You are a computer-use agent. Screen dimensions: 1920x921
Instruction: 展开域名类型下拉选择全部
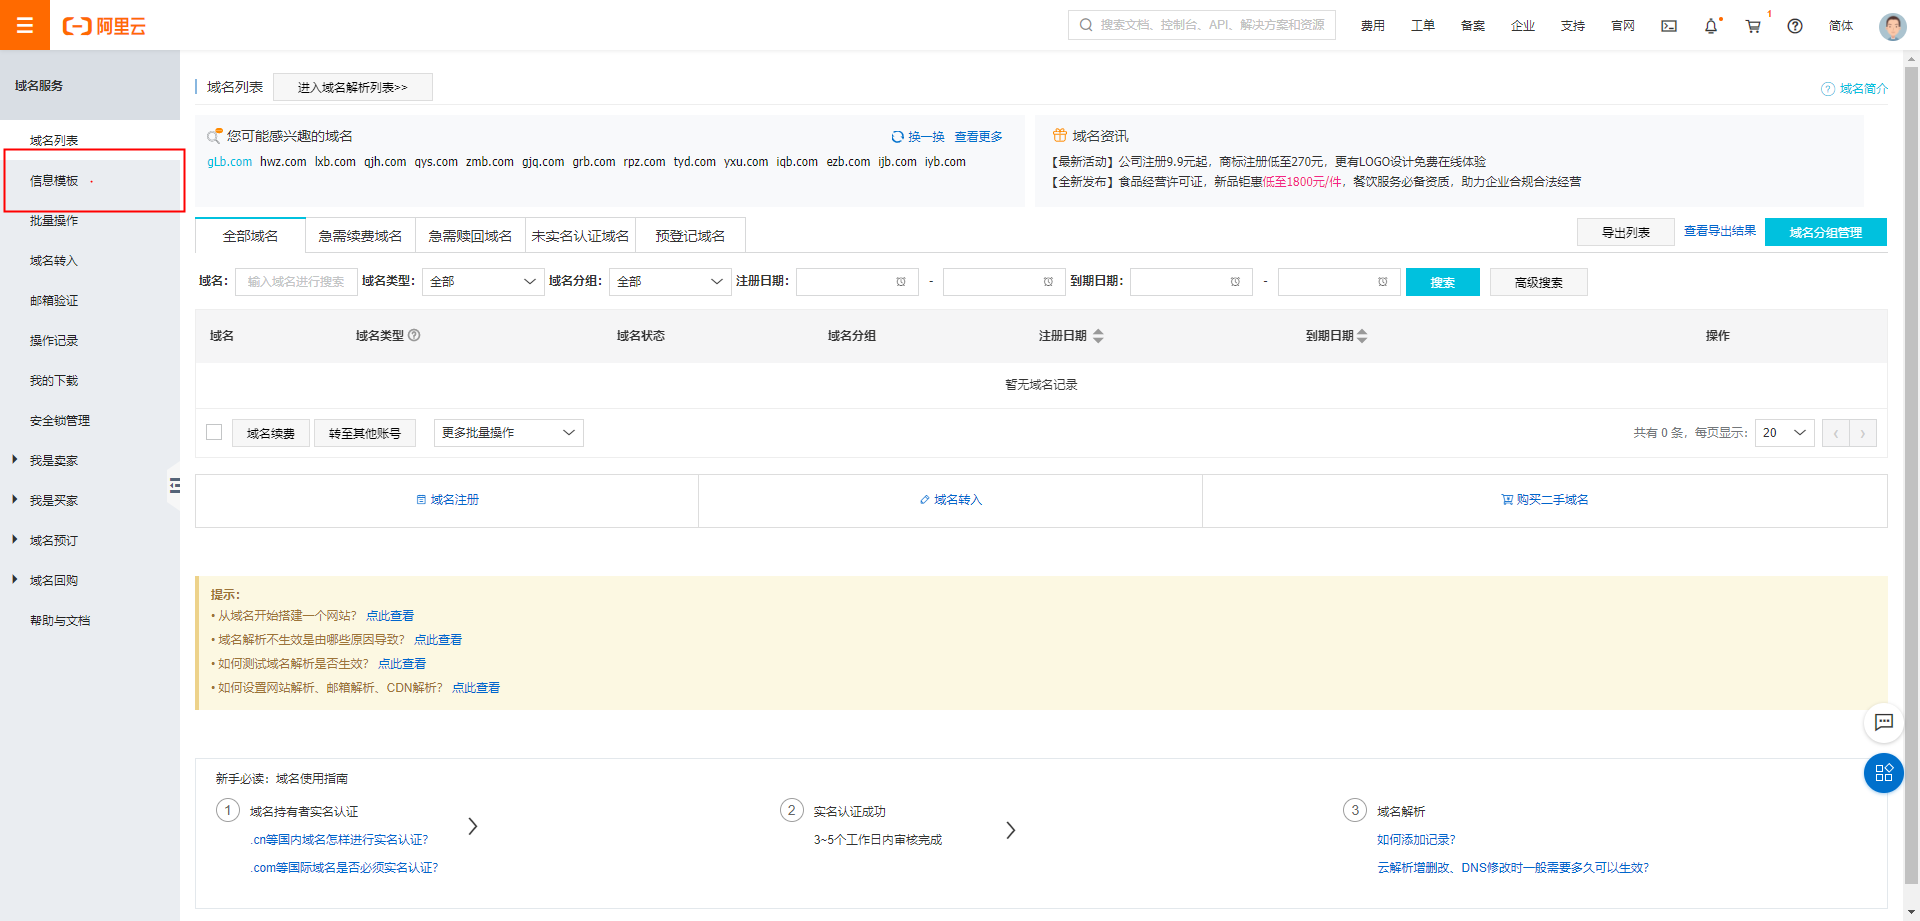[483, 281]
